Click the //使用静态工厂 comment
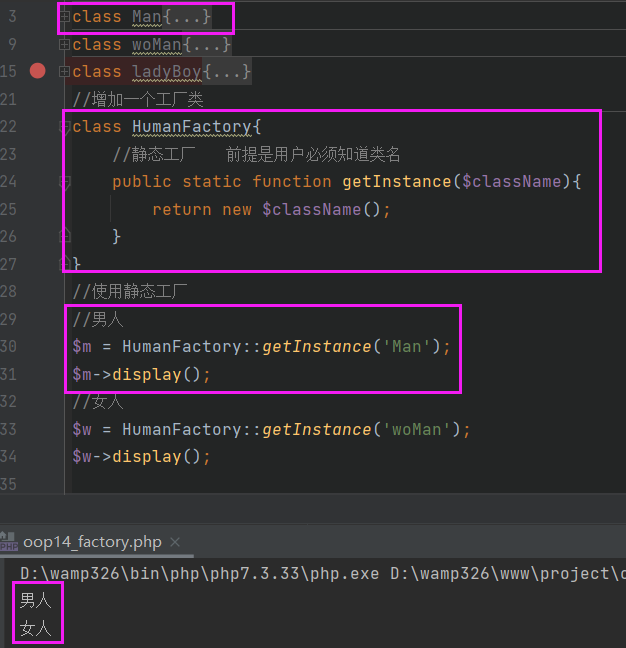Viewport: 626px width, 648px height. (130, 291)
